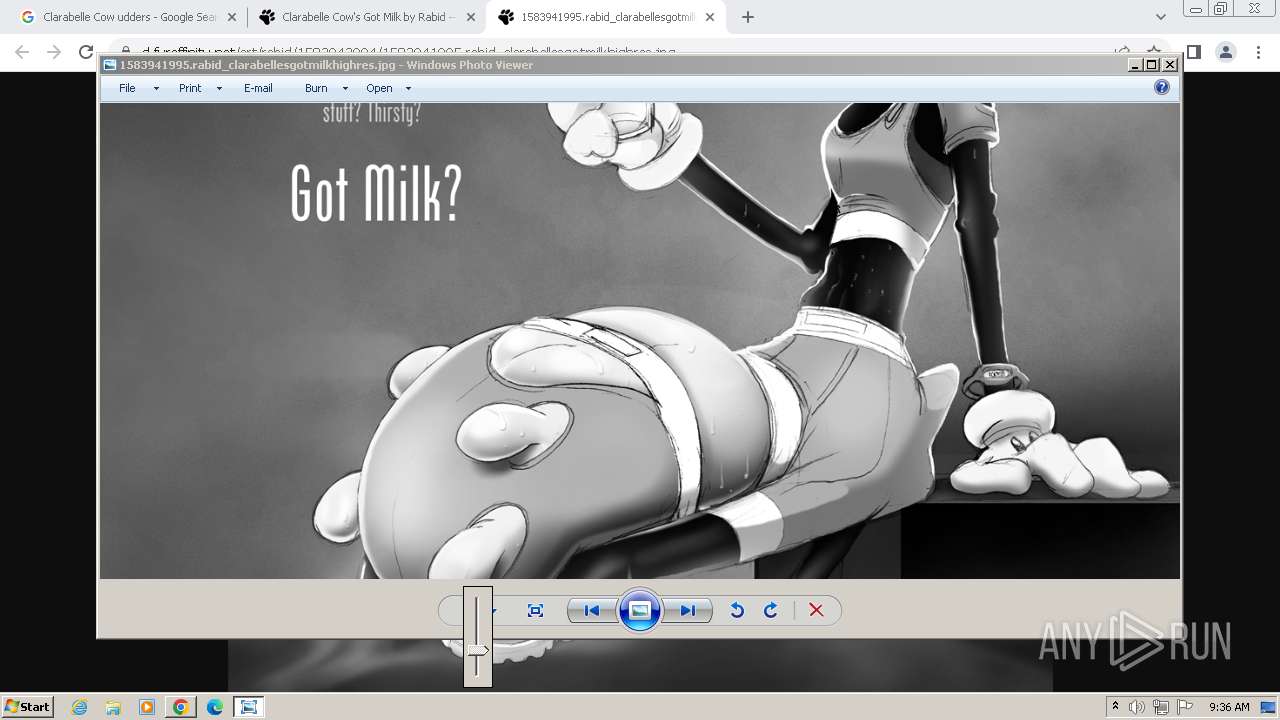Open Microsoft Edge from taskbar
Viewport: 1280px width, 720px height.
(x=215, y=707)
